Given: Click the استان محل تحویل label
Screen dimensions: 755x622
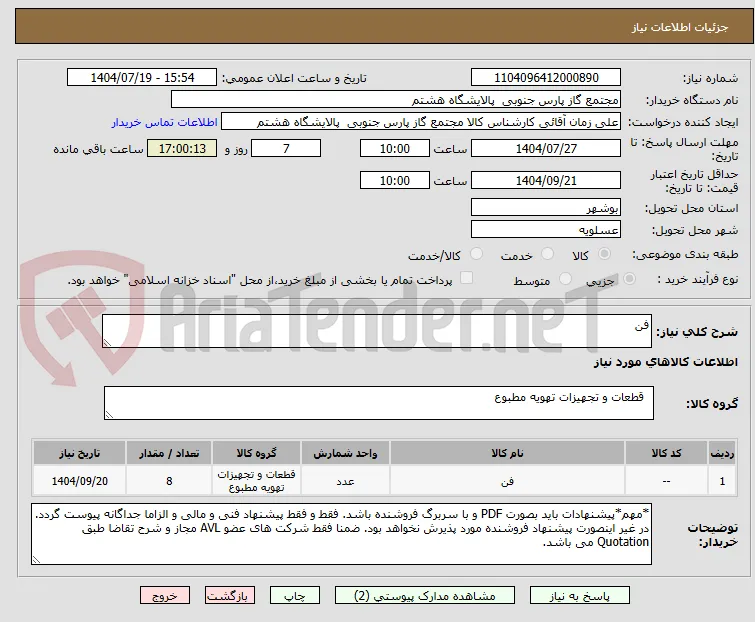Looking at the screenshot, I should pyautogui.click(x=691, y=208).
